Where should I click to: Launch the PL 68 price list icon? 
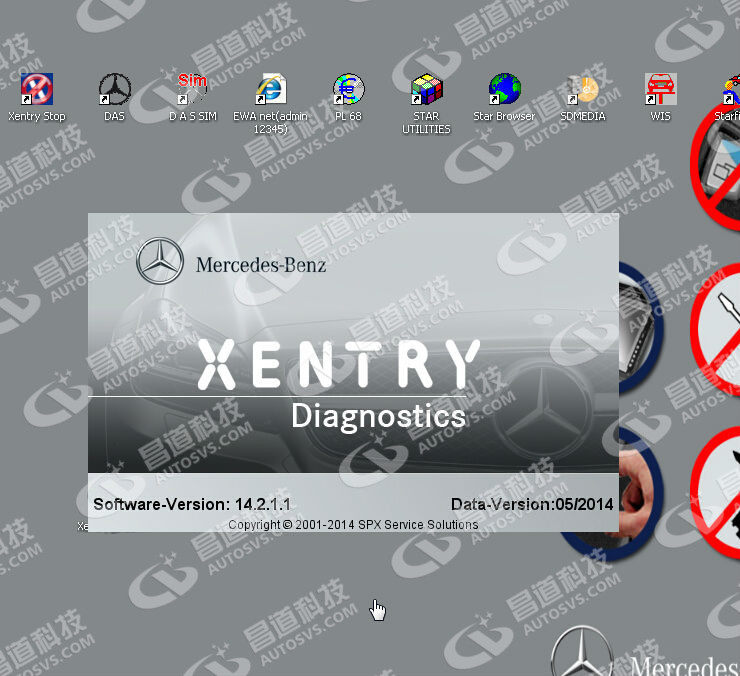pos(348,89)
